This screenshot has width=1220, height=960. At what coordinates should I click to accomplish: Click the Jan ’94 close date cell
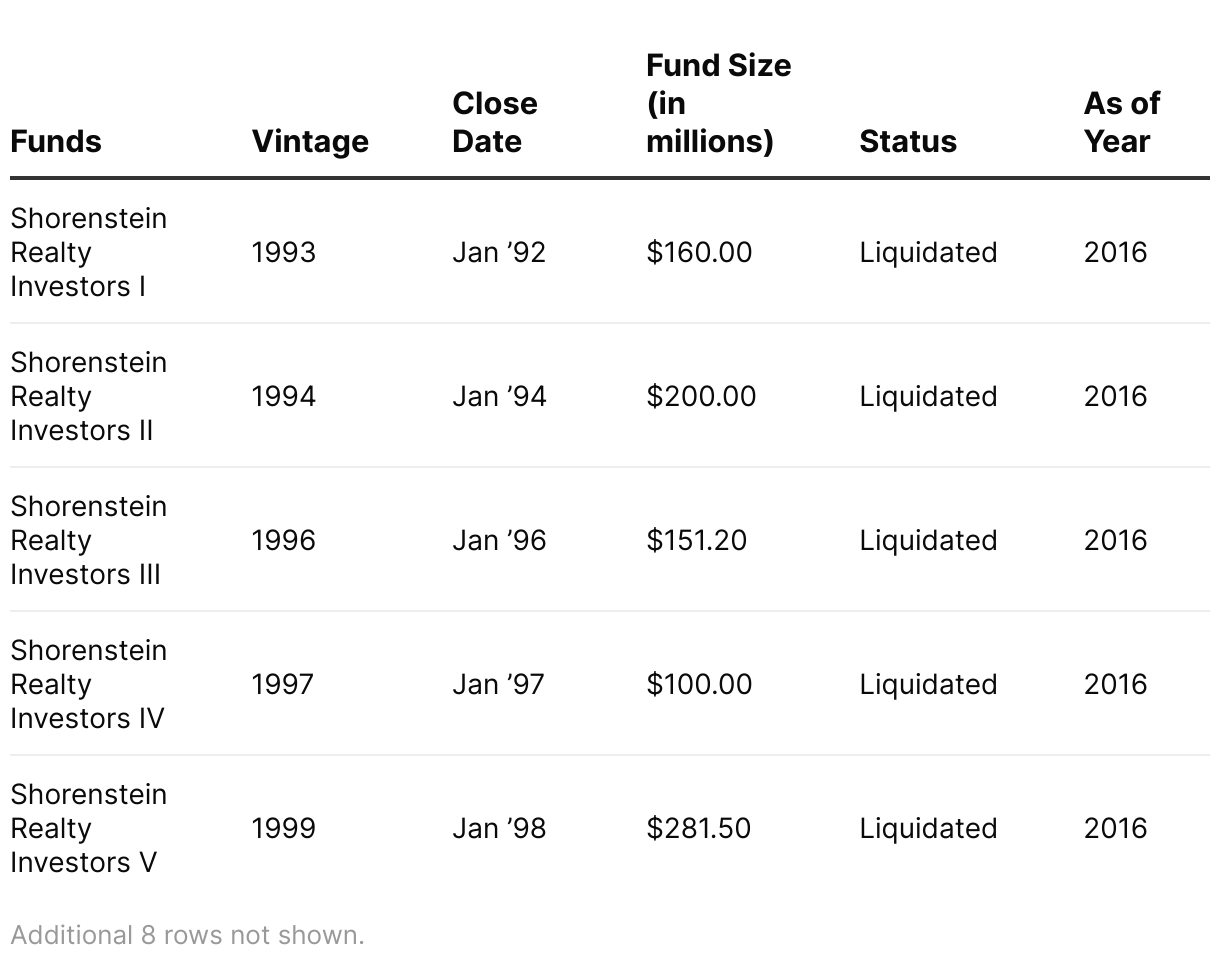(x=499, y=396)
